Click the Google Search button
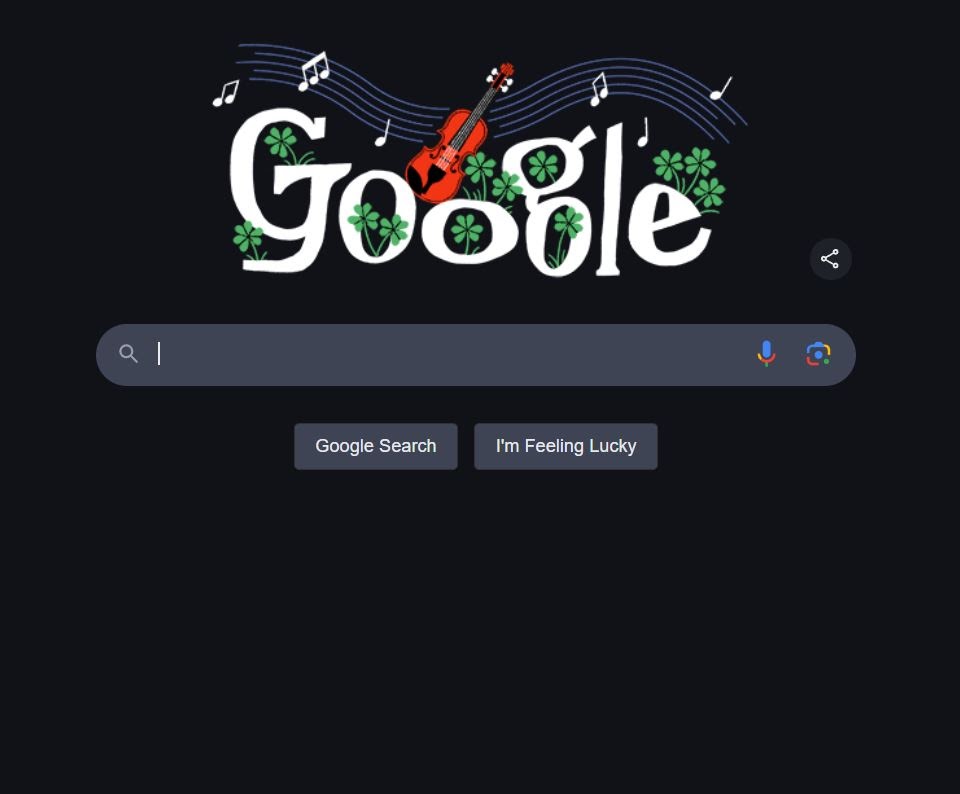Image resolution: width=960 pixels, height=794 pixels. 376,446
